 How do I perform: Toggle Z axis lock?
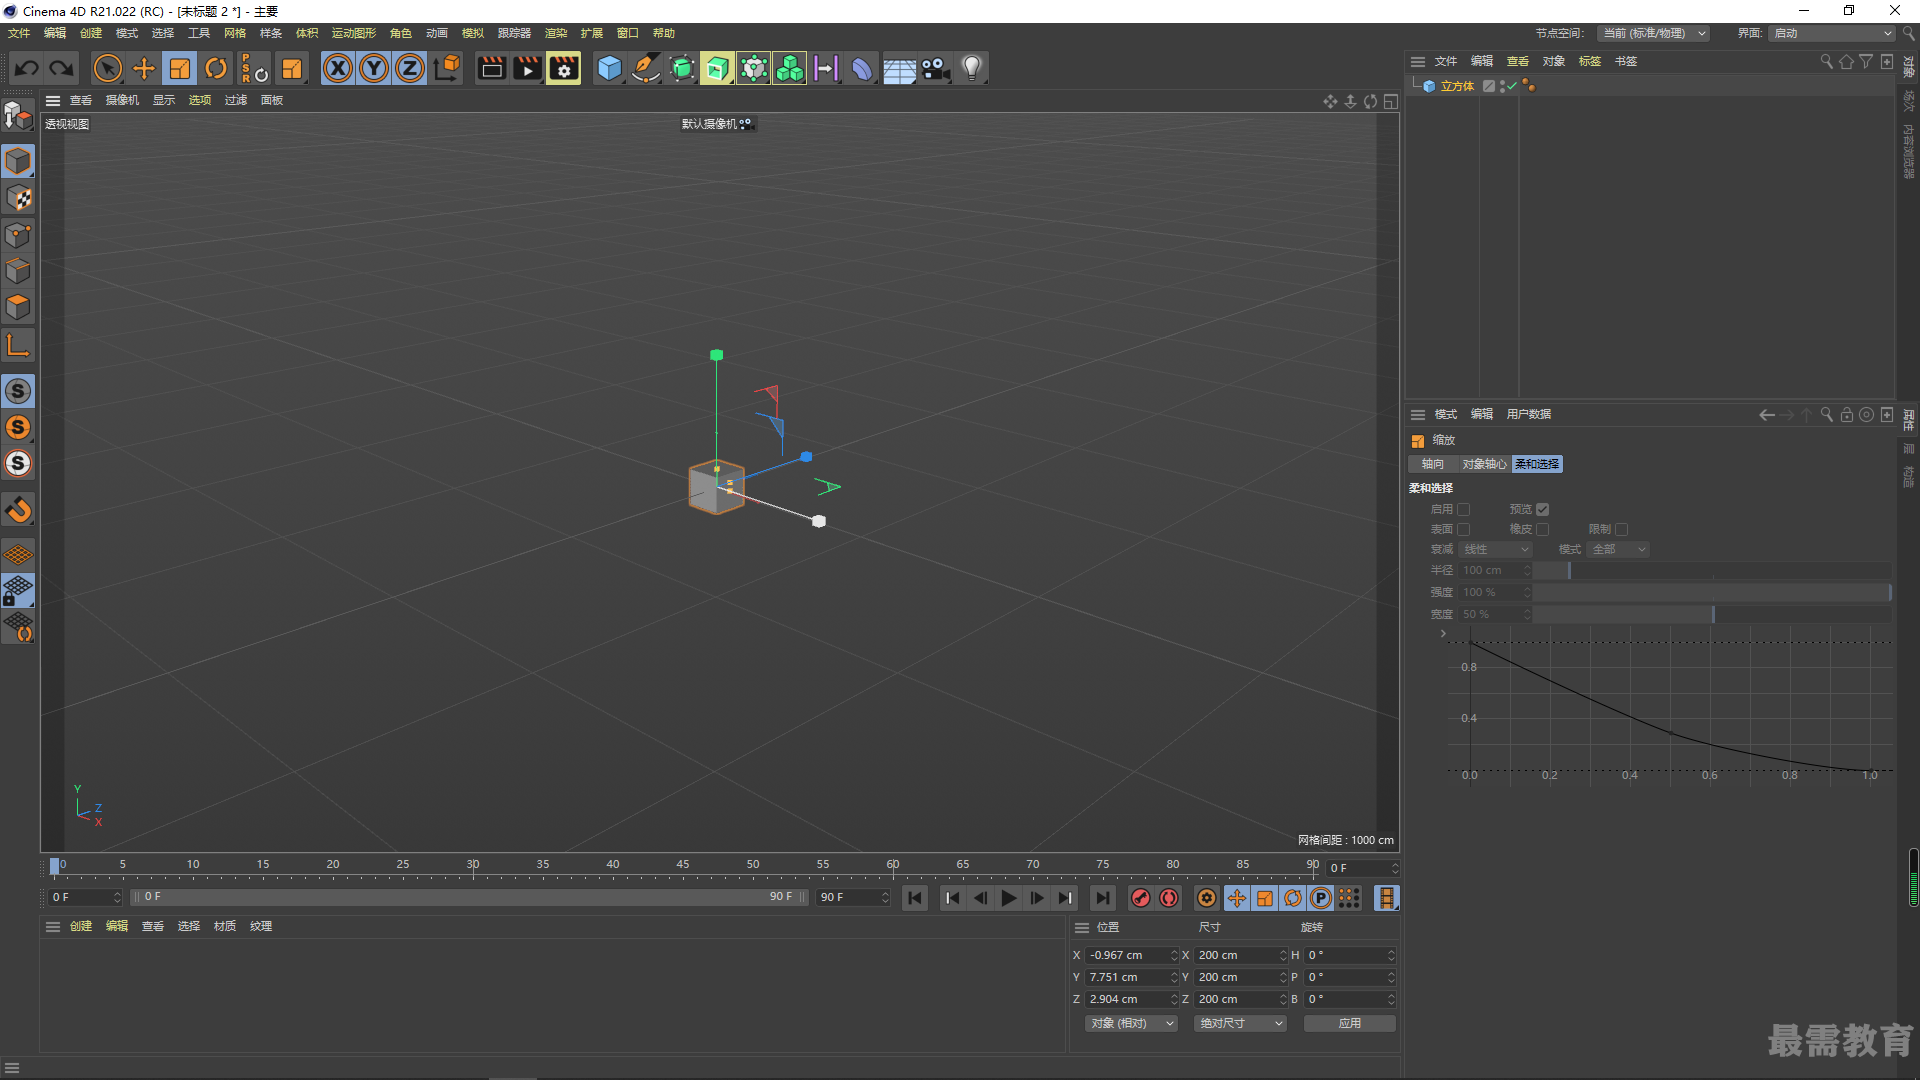coord(410,68)
